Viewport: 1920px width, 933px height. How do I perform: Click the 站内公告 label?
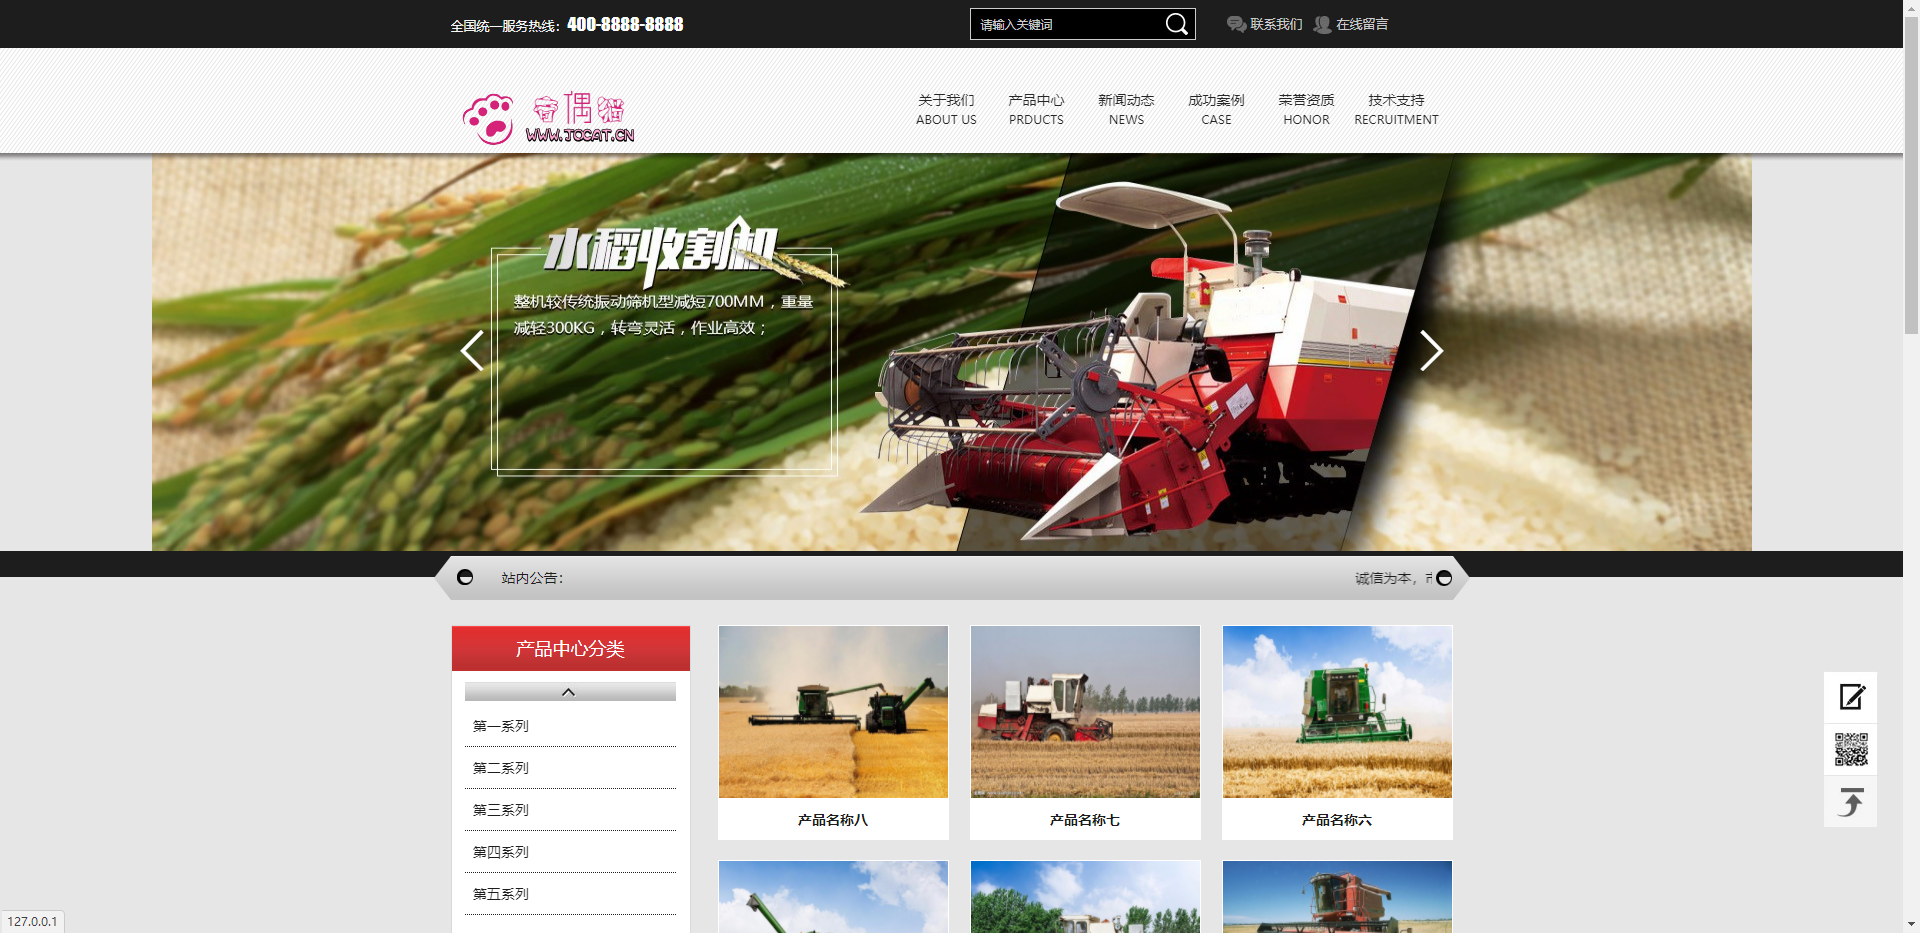[532, 578]
